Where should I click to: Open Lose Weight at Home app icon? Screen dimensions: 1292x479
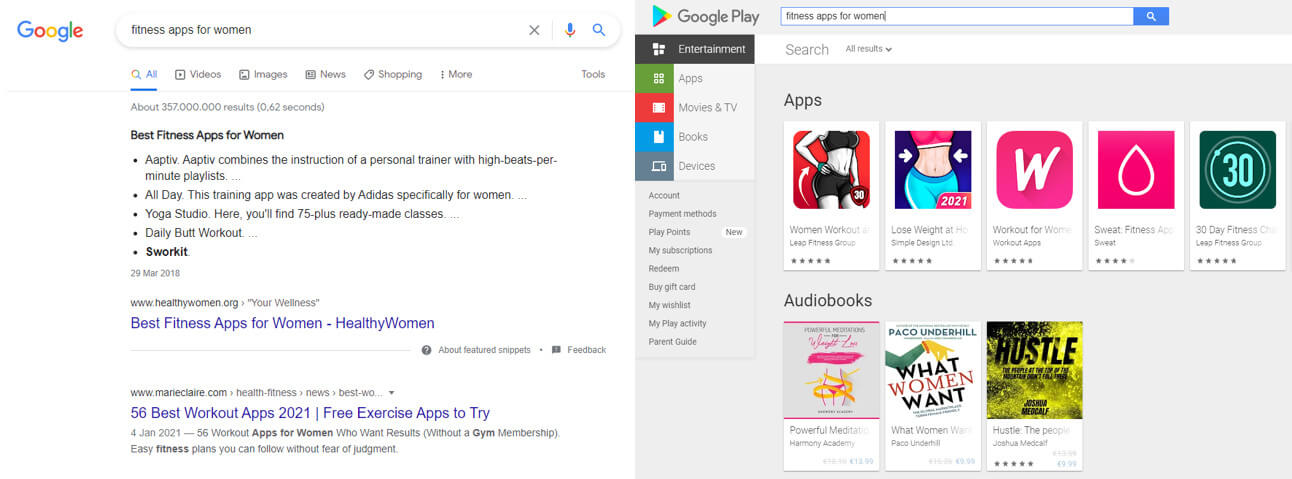pyautogui.click(x=933, y=169)
